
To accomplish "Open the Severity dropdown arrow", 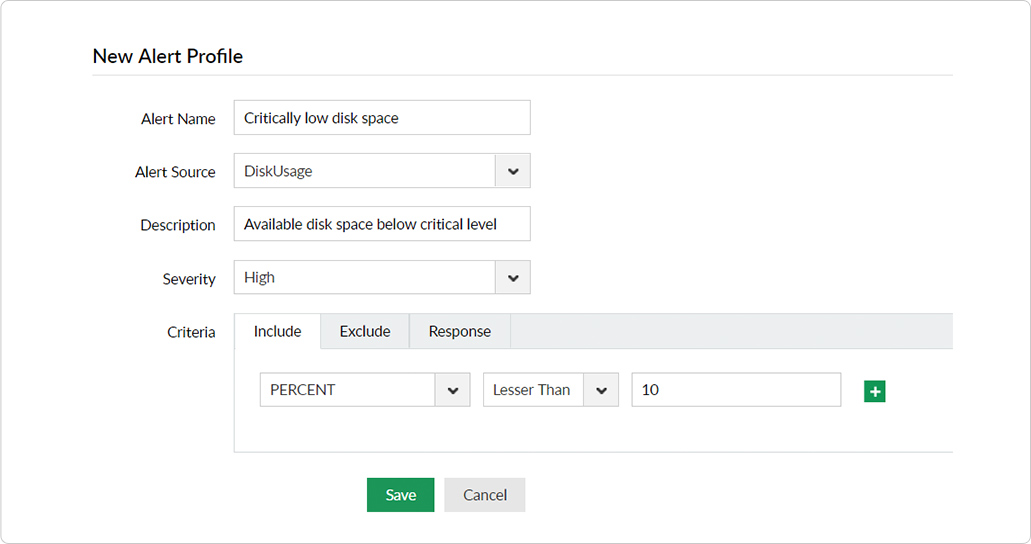I will 513,278.
